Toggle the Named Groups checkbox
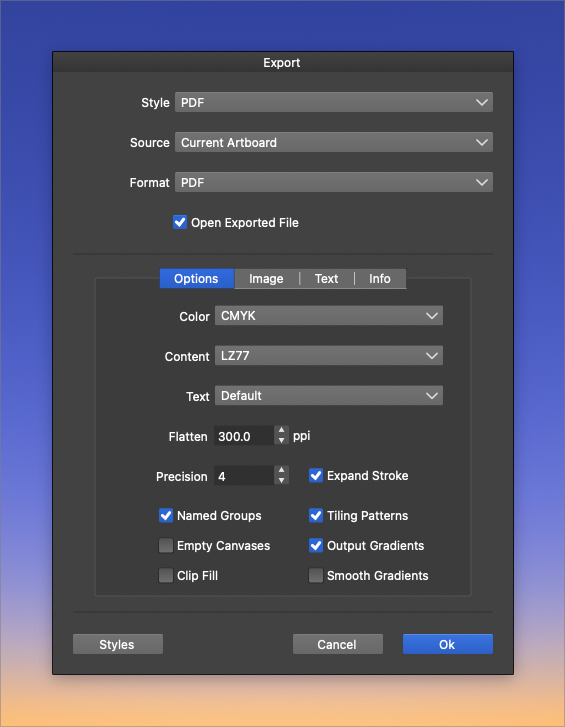This screenshot has width=565, height=727. click(165, 515)
